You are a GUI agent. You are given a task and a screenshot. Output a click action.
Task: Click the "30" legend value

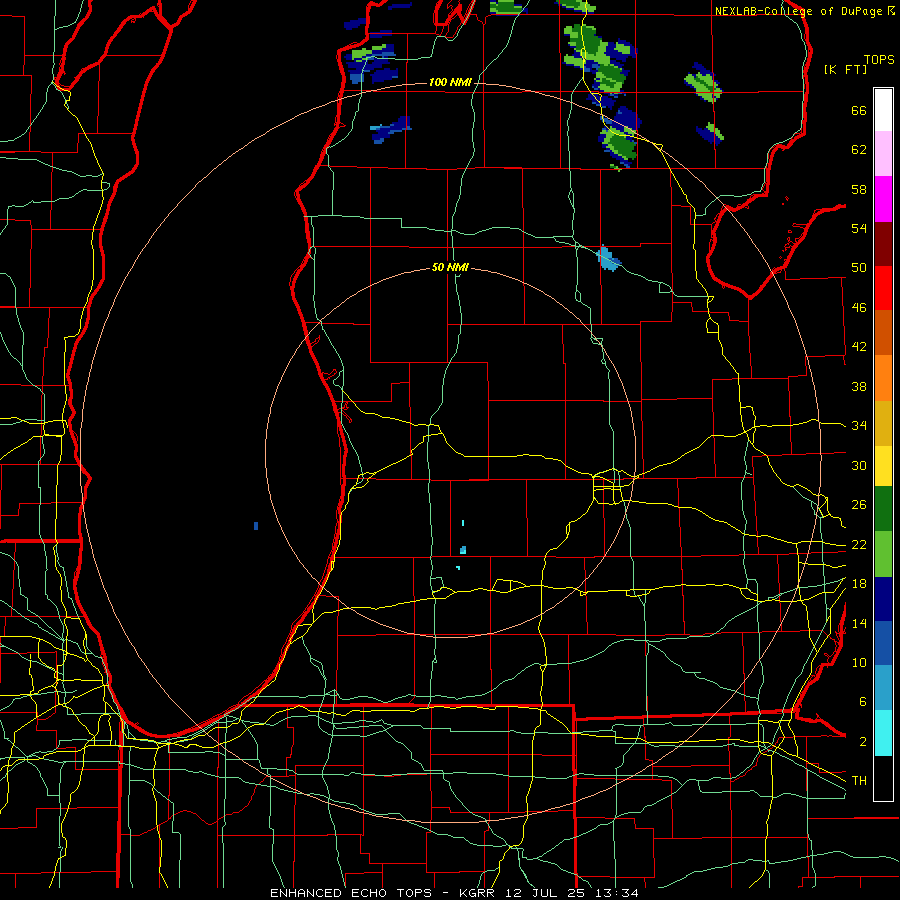[x=859, y=465]
